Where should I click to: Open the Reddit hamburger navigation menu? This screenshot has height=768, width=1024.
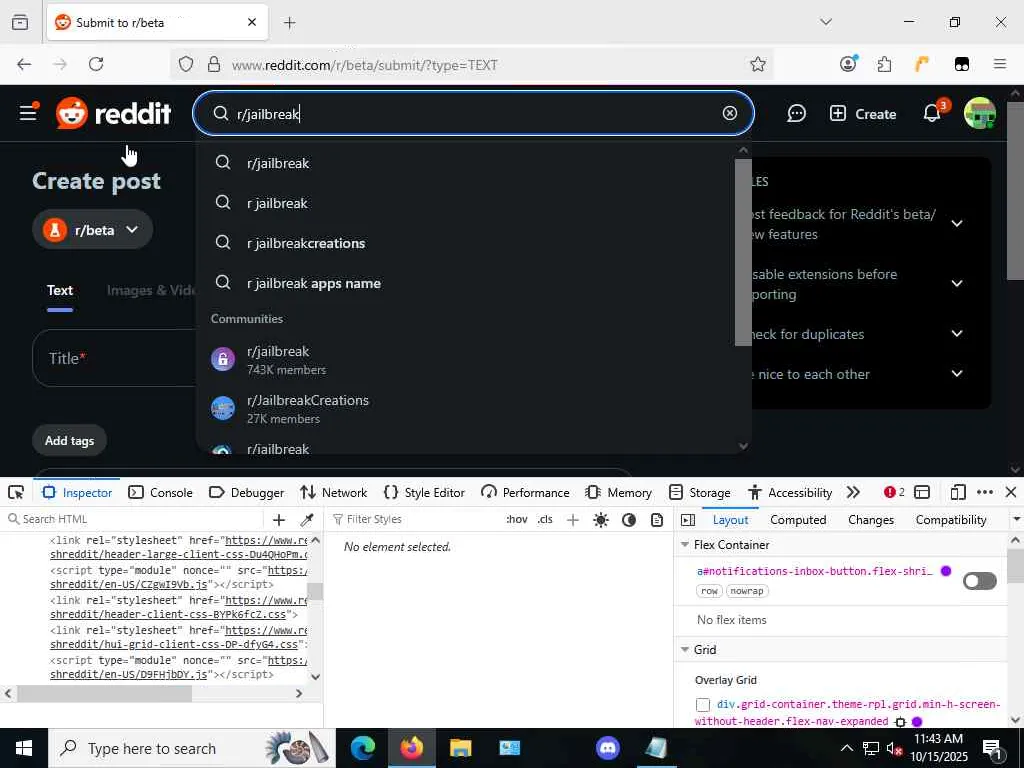click(28, 114)
